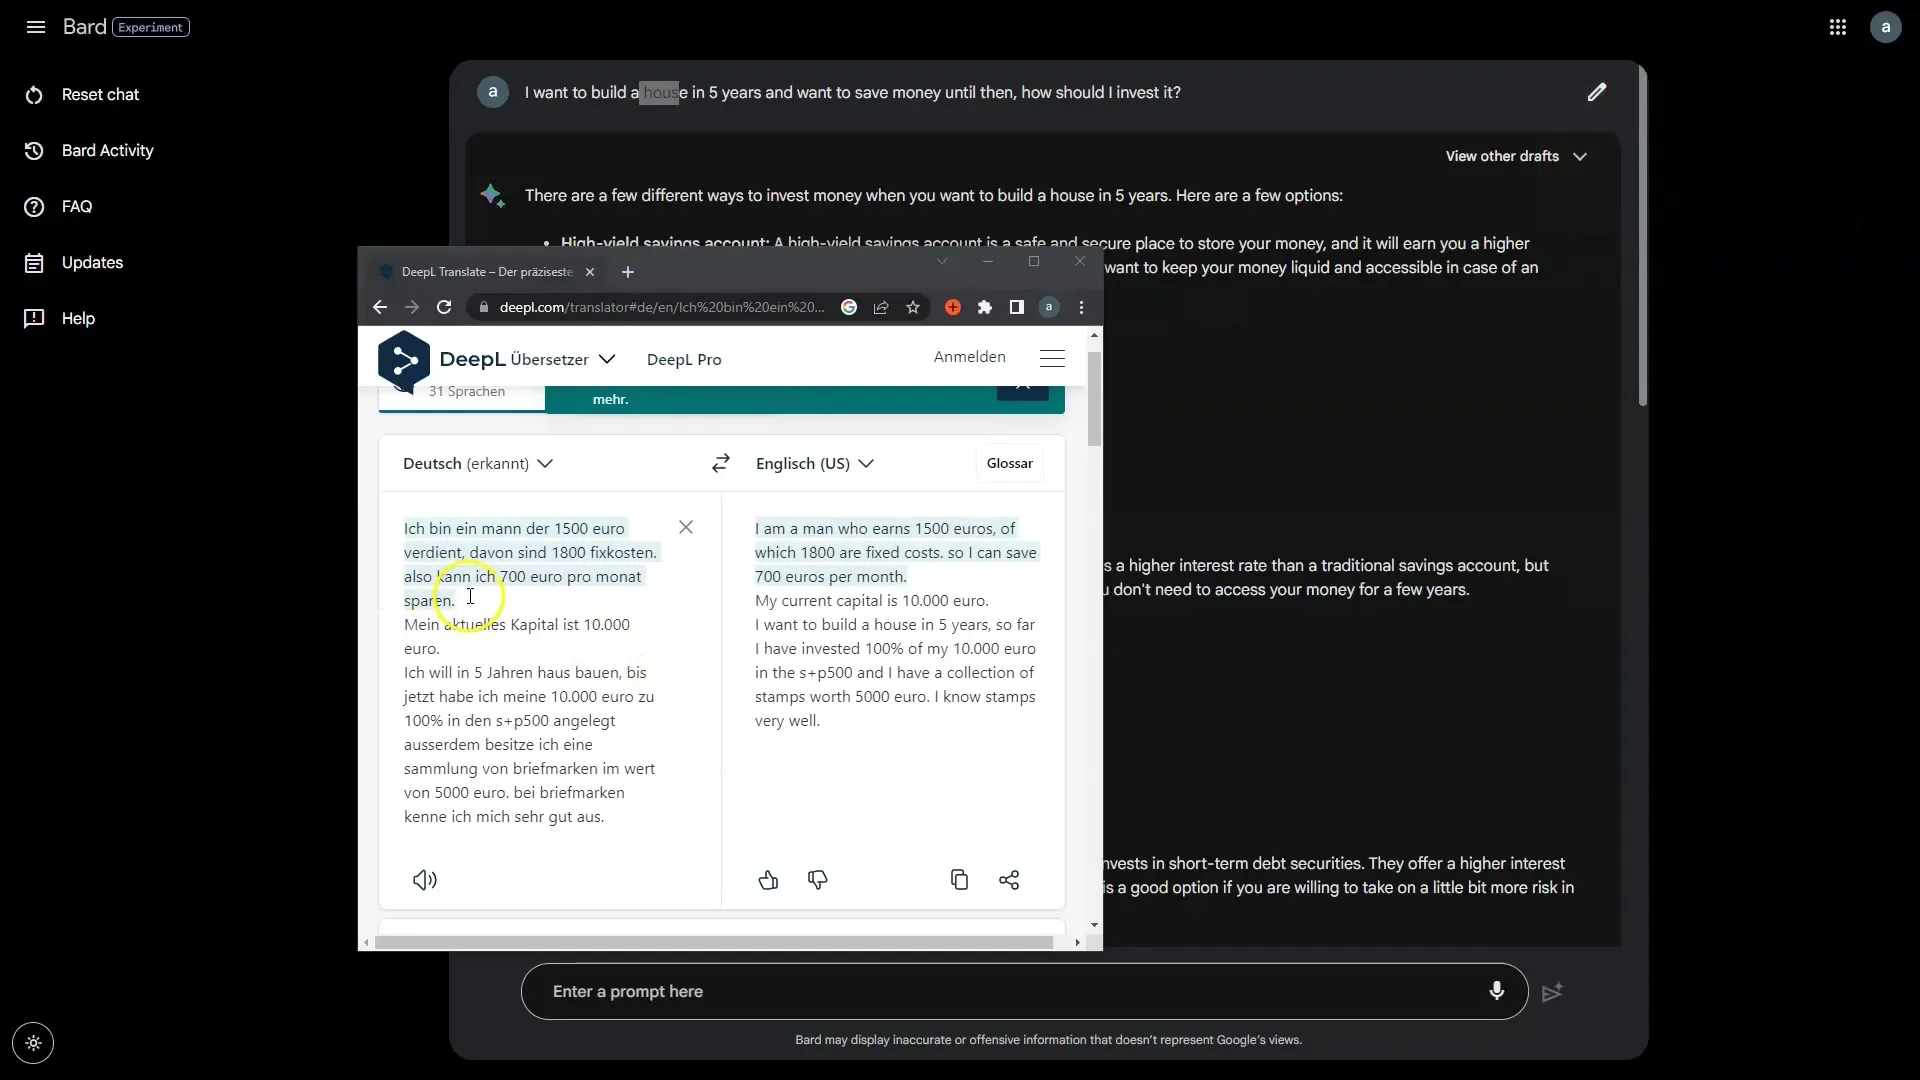Screen dimensions: 1920x1080
Task: Edit the prompt with the pencil icon
Action: pos(1597,92)
